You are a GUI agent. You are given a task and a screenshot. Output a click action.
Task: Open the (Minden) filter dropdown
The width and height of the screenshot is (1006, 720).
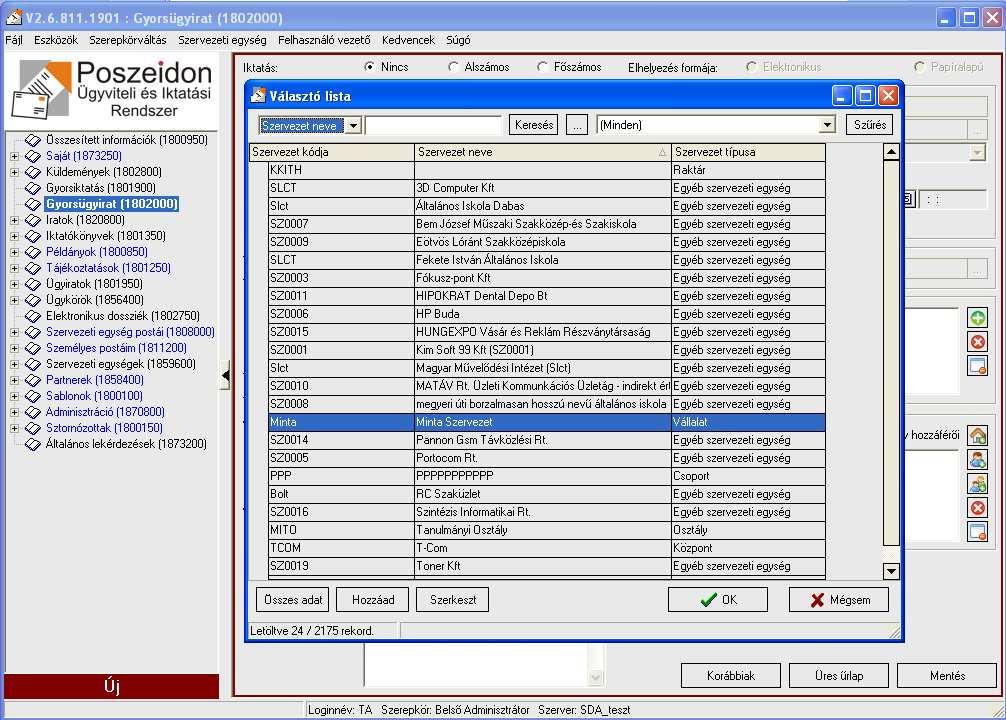point(827,125)
